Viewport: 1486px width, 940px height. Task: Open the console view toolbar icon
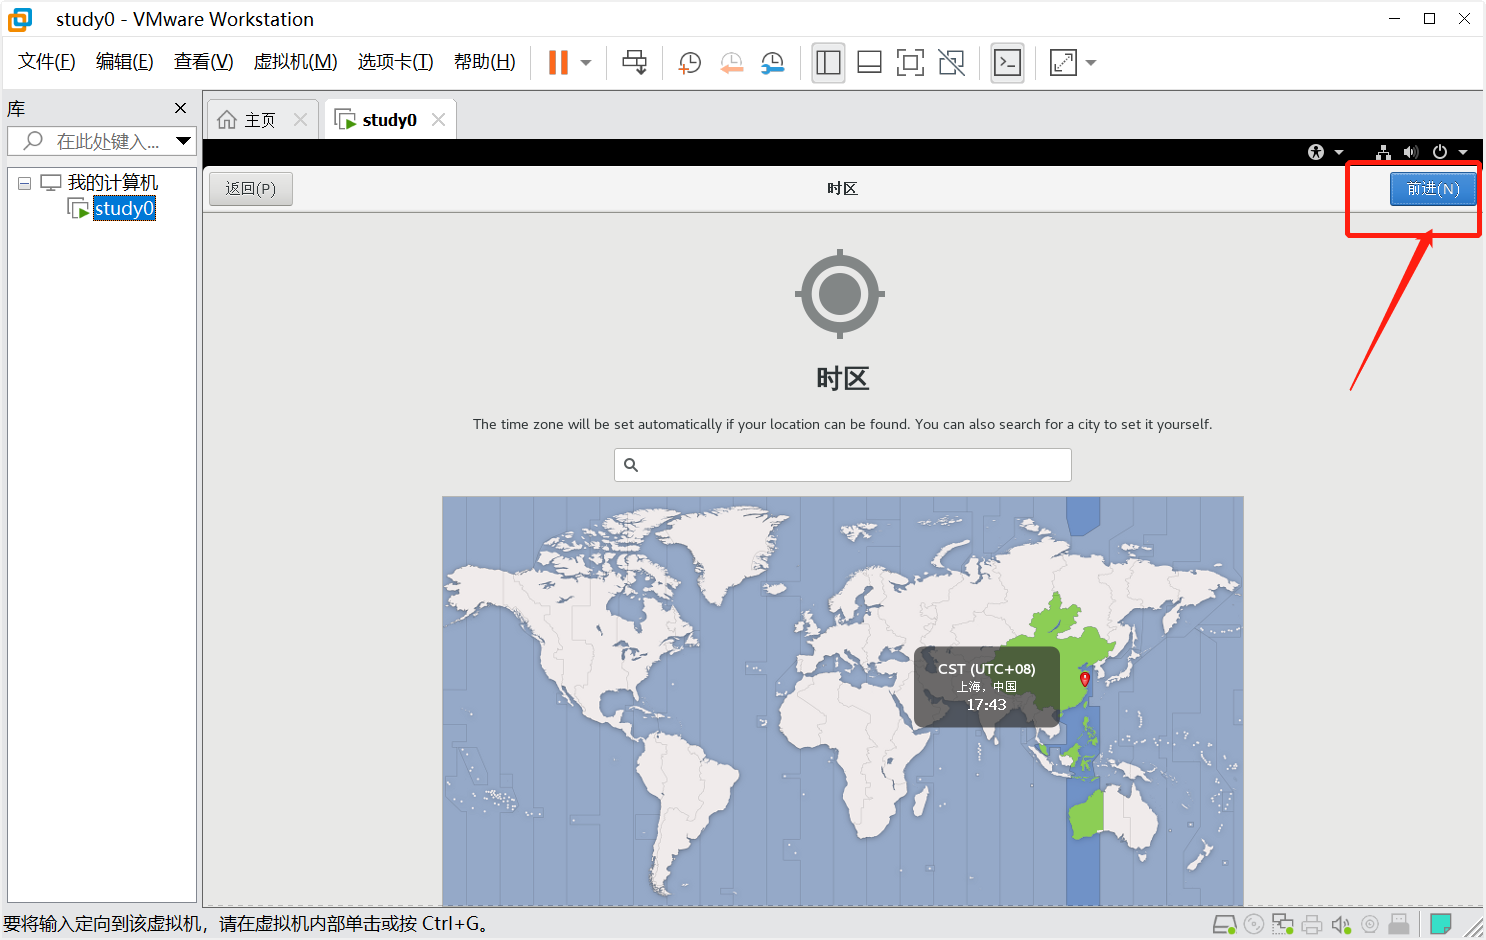coord(1007,62)
